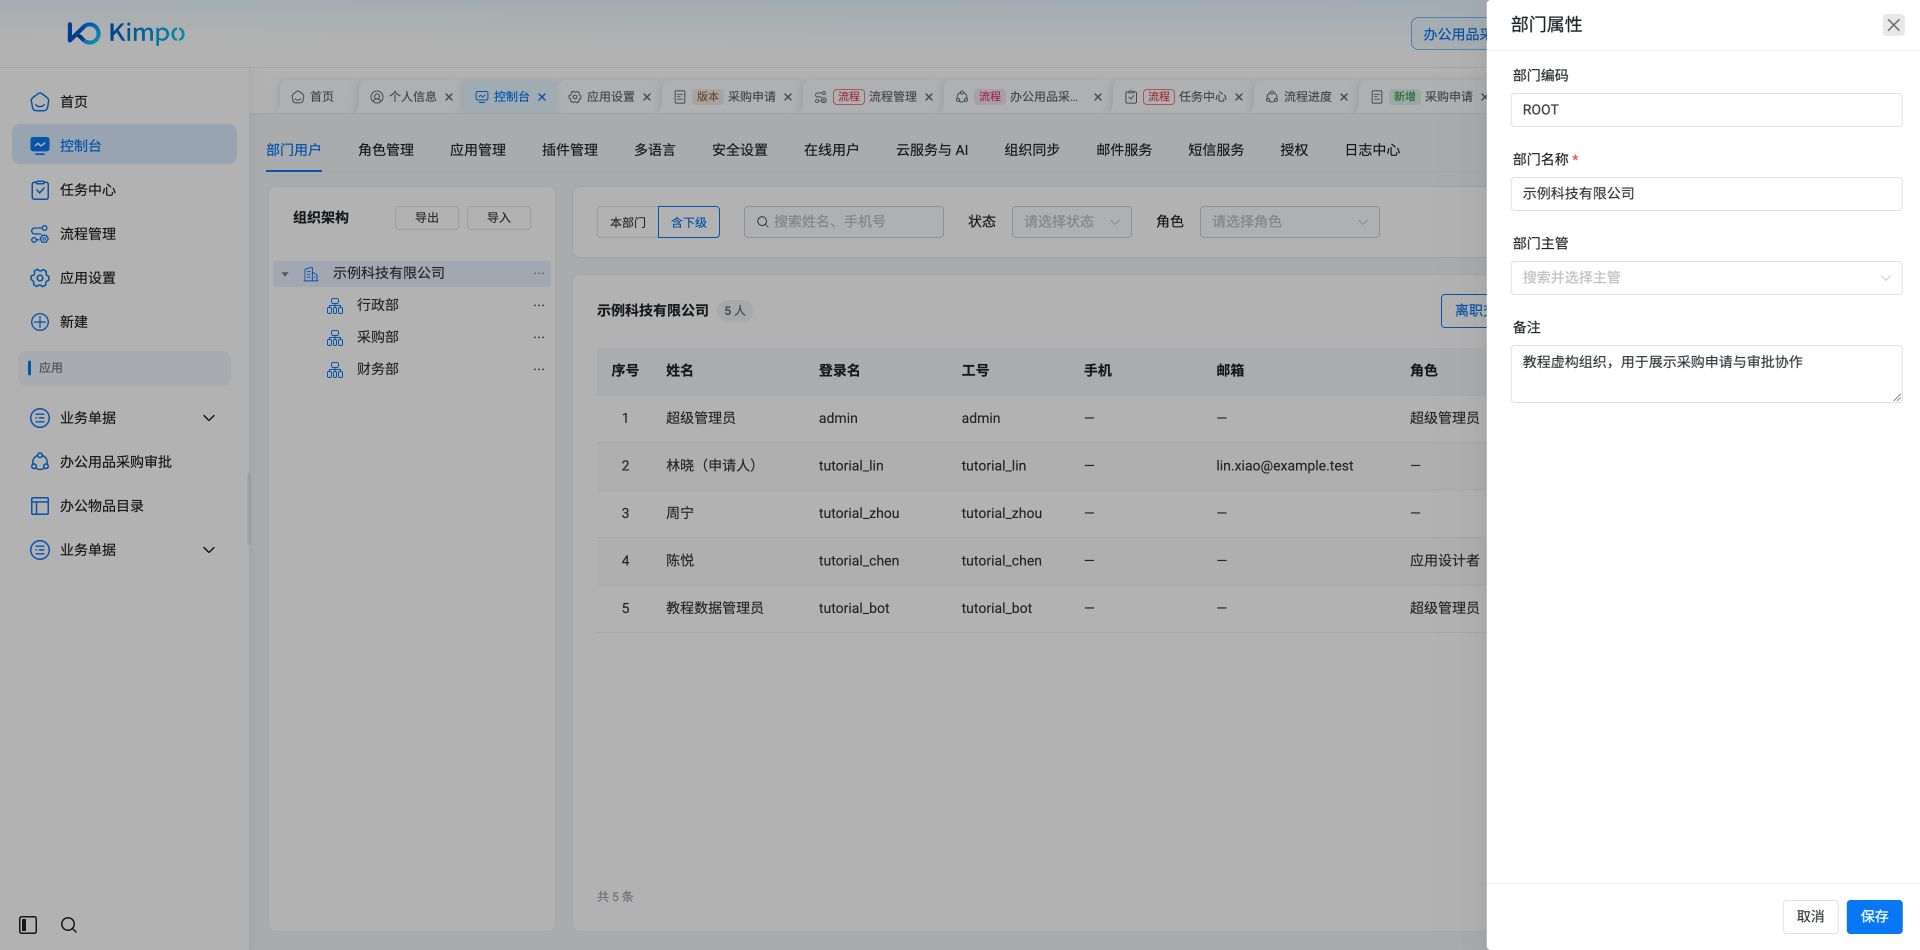Switch to 多语言 tab
This screenshot has height=950, width=1920.
[x=655, y=150]
